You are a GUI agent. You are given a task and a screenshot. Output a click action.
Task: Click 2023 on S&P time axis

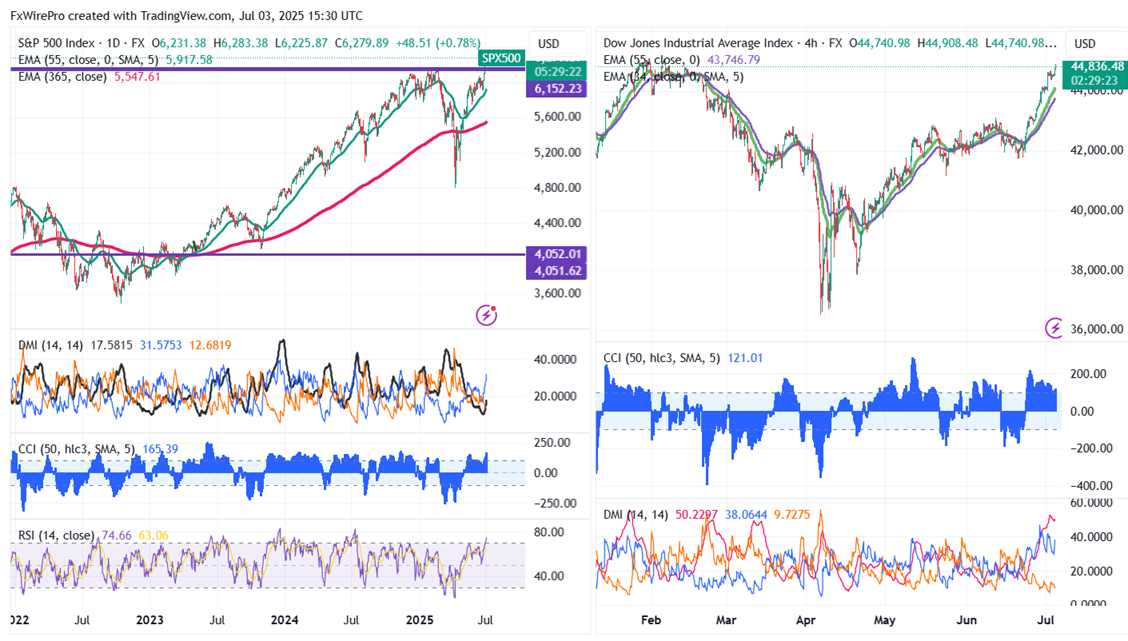(150, 620)
